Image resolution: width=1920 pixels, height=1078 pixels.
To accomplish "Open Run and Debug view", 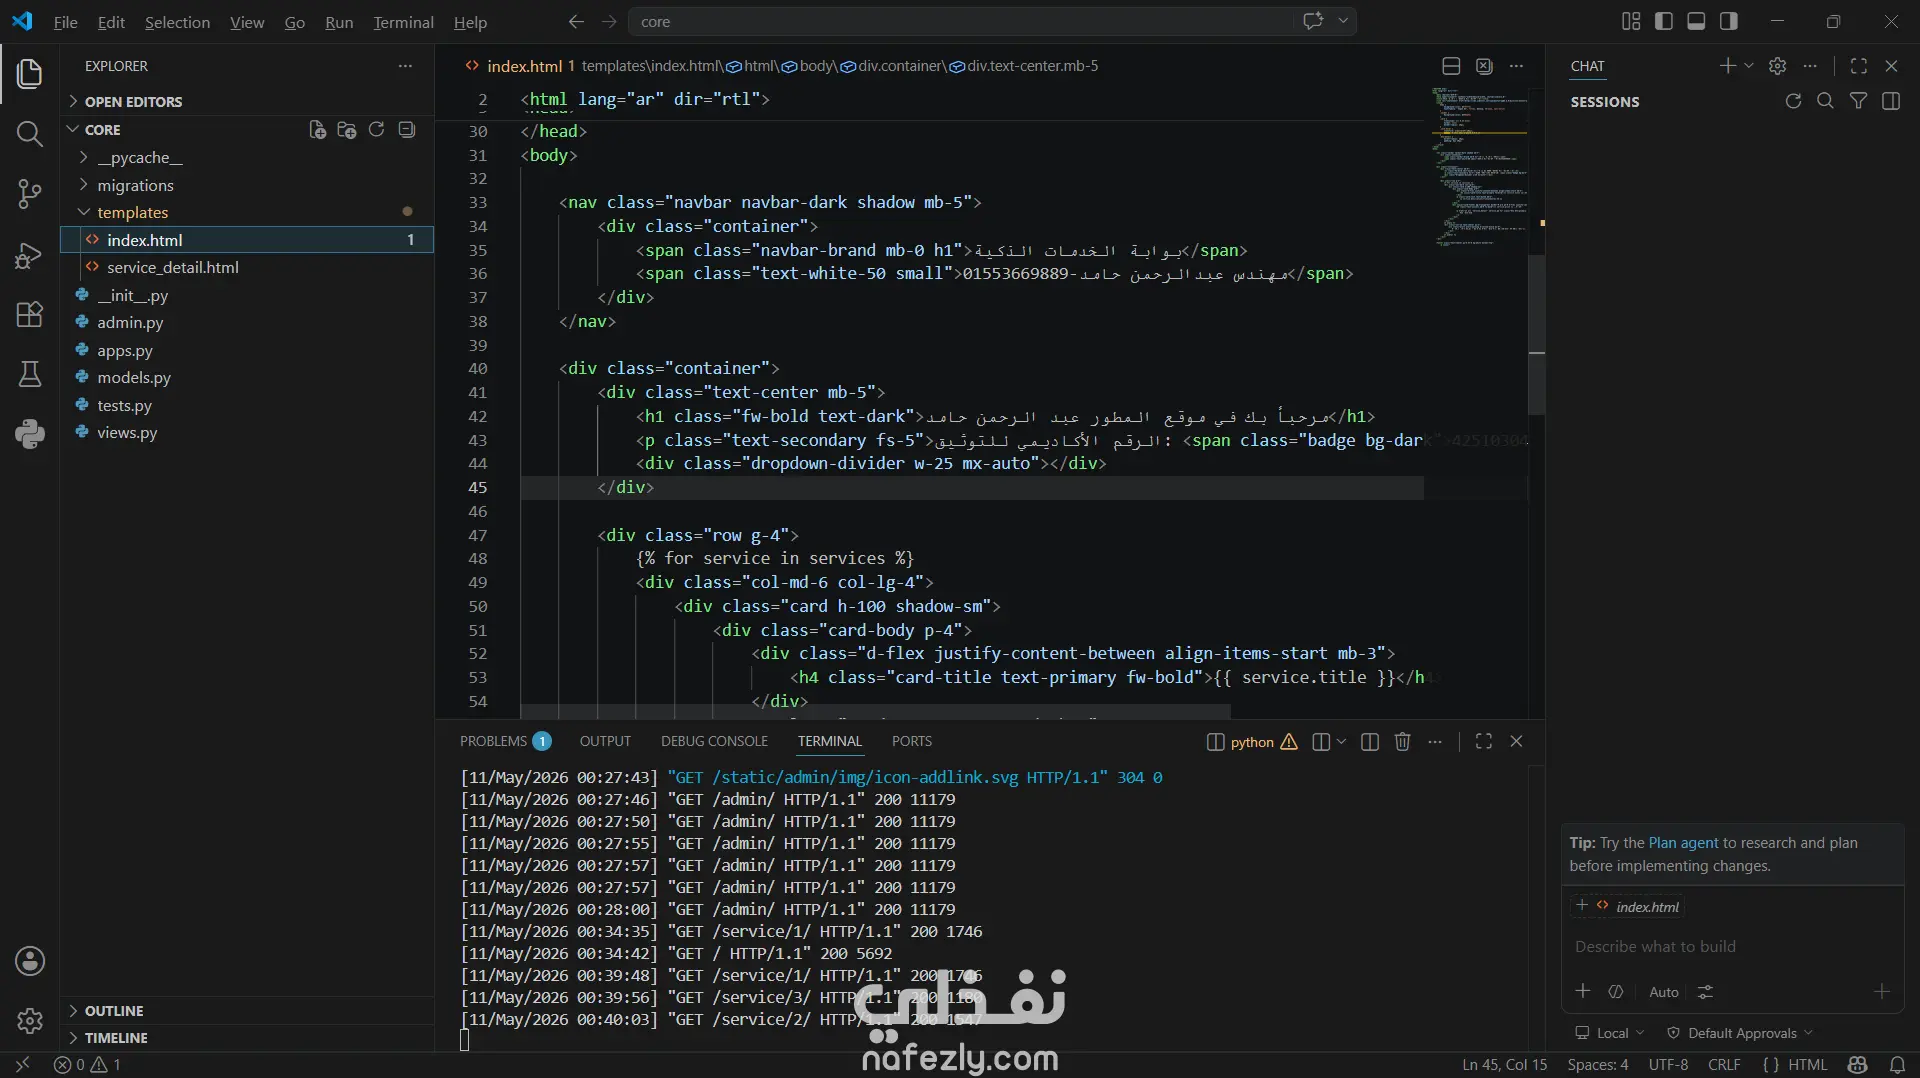I will (x=30, y=255).
